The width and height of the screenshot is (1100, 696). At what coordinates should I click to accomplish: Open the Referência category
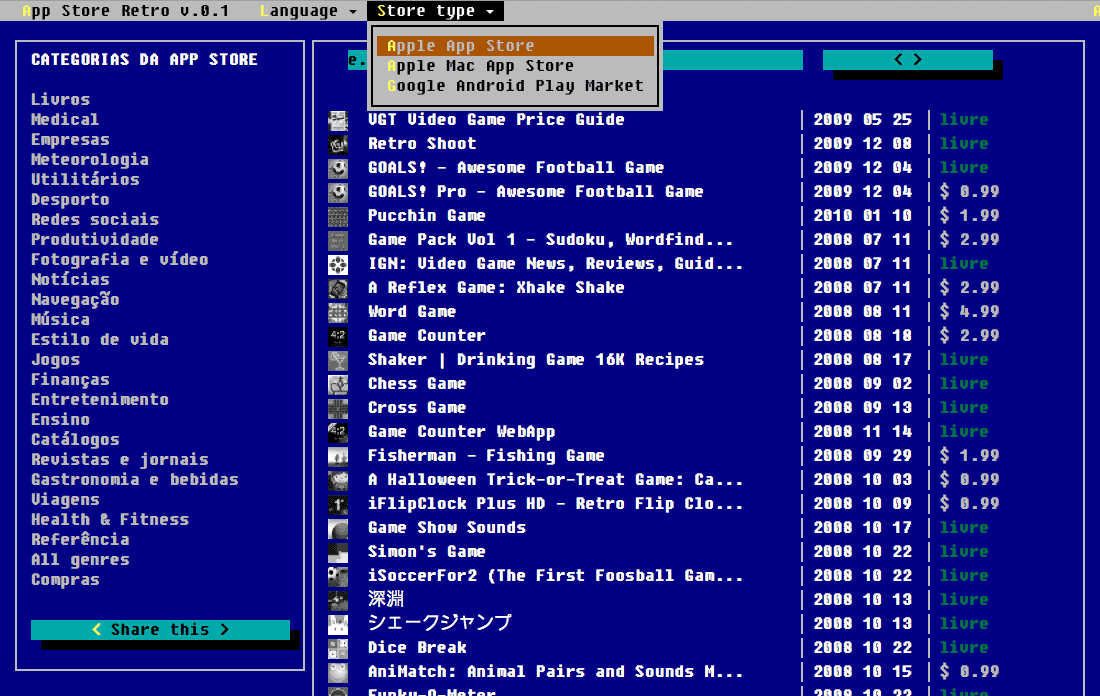(x=80, y=540)
